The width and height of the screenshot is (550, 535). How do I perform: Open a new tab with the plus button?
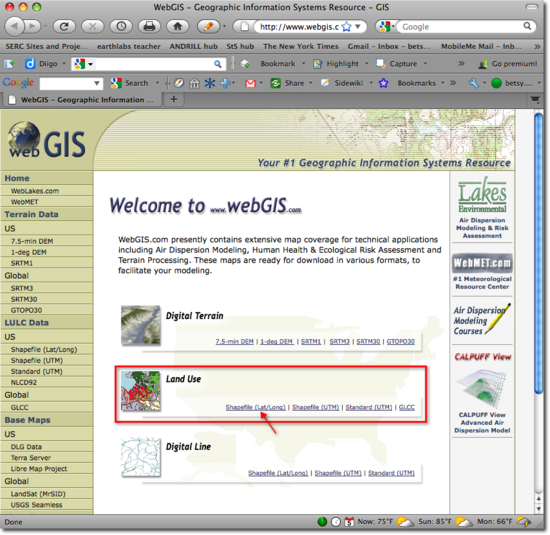tap(174, 100)
